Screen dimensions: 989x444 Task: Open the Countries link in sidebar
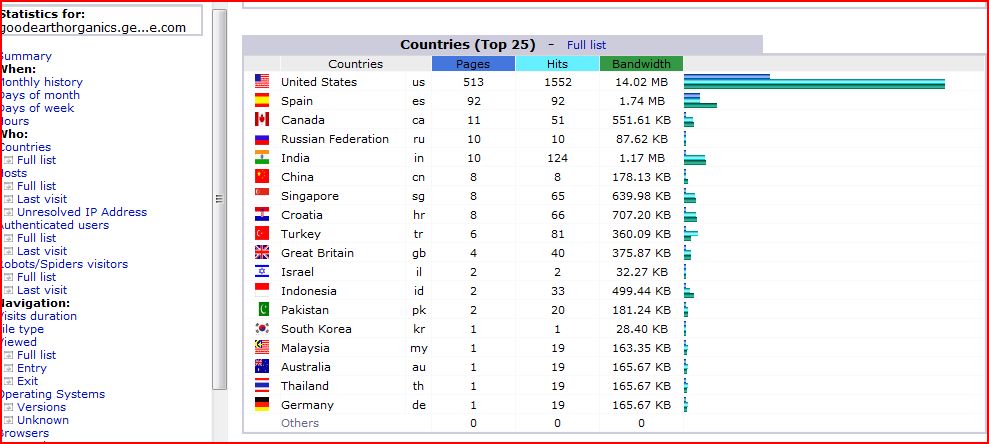click(x=25, y=147)
